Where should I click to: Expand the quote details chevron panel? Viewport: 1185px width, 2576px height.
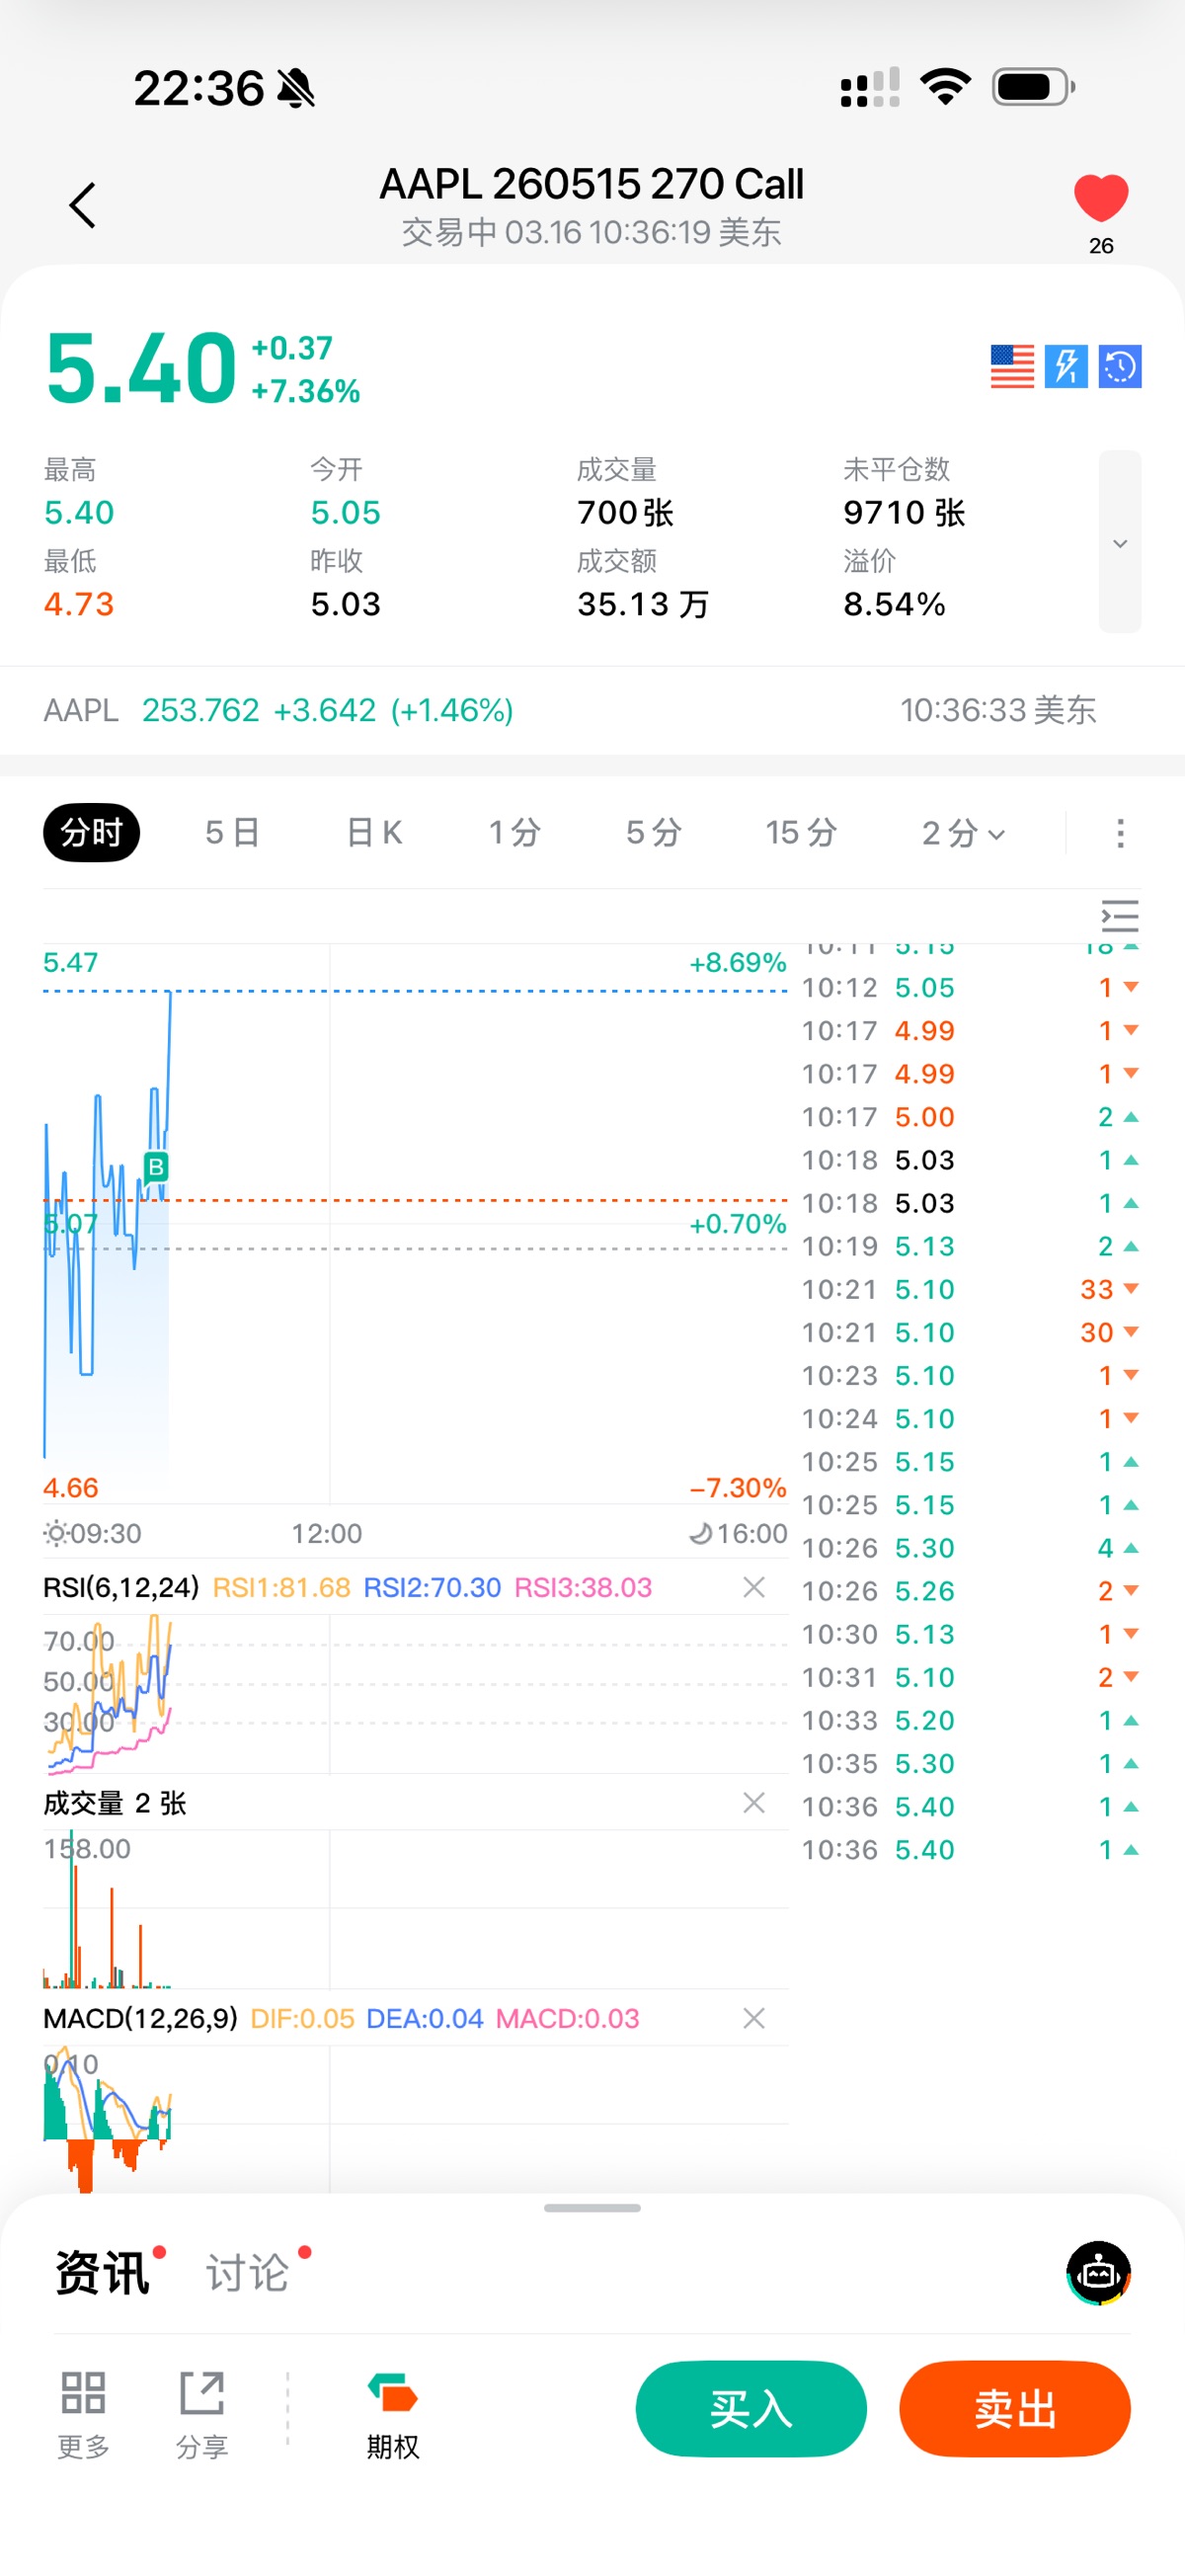click(x=1120, y=542)
